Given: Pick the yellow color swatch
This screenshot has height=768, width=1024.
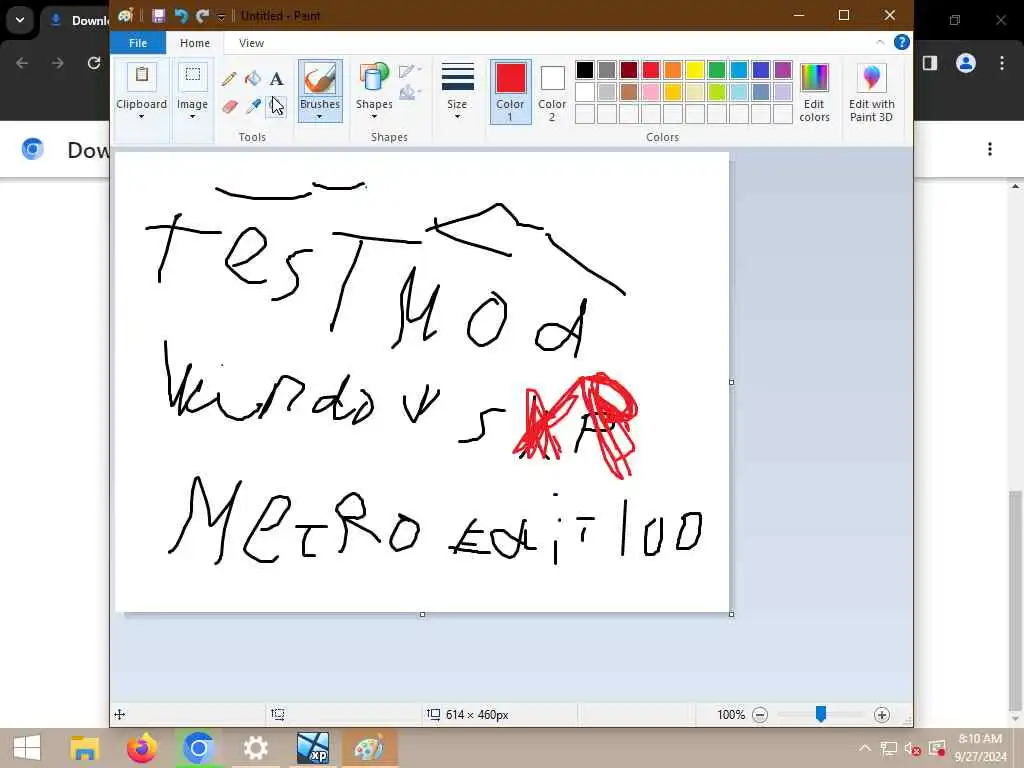Looking at the screenshot, I should pyautogui.click(x=695, y=70).
